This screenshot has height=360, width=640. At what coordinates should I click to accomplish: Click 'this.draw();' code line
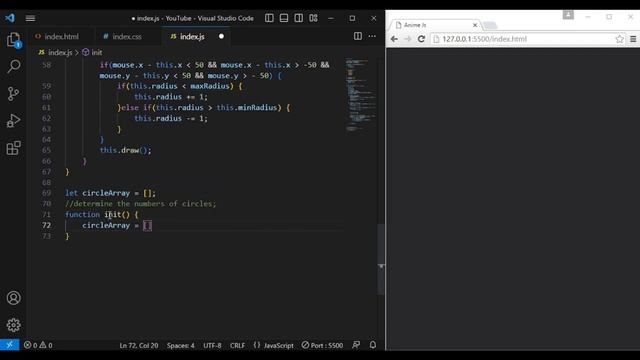[x=125, y=150]
